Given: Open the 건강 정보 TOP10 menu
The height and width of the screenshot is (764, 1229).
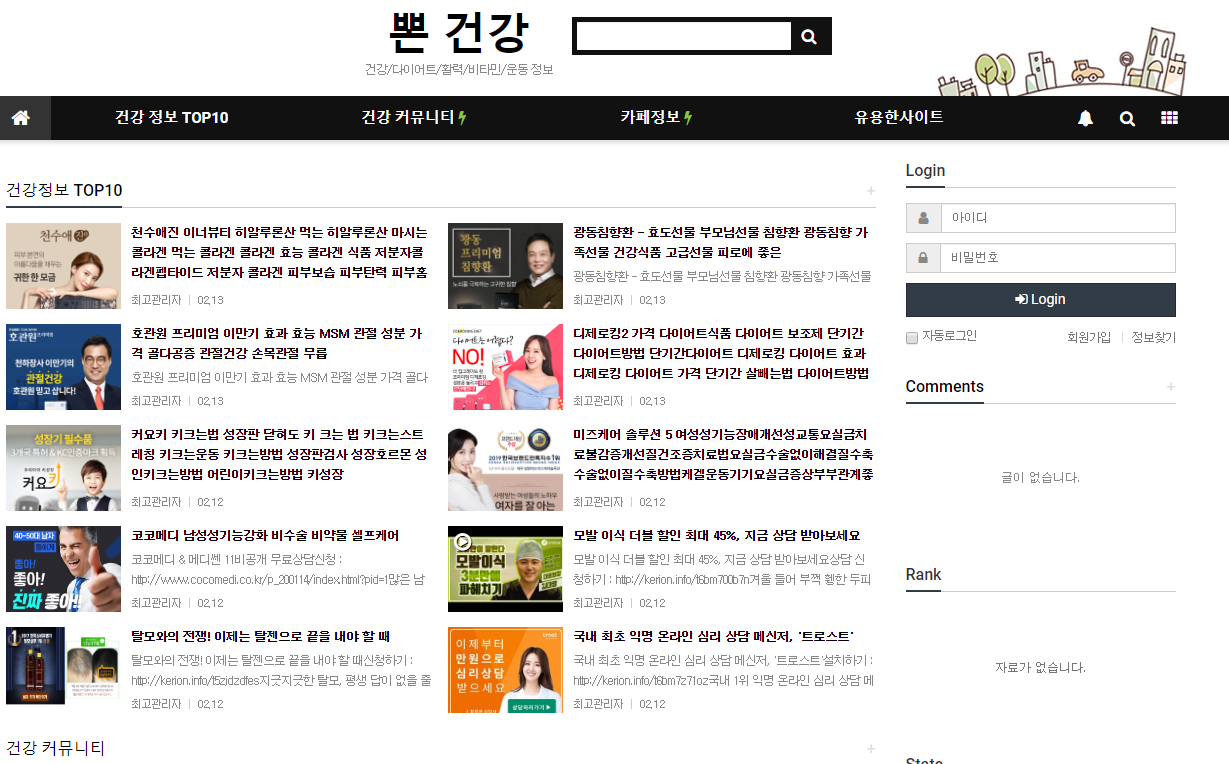Looking at the screenshot, I should coord(171,118).
